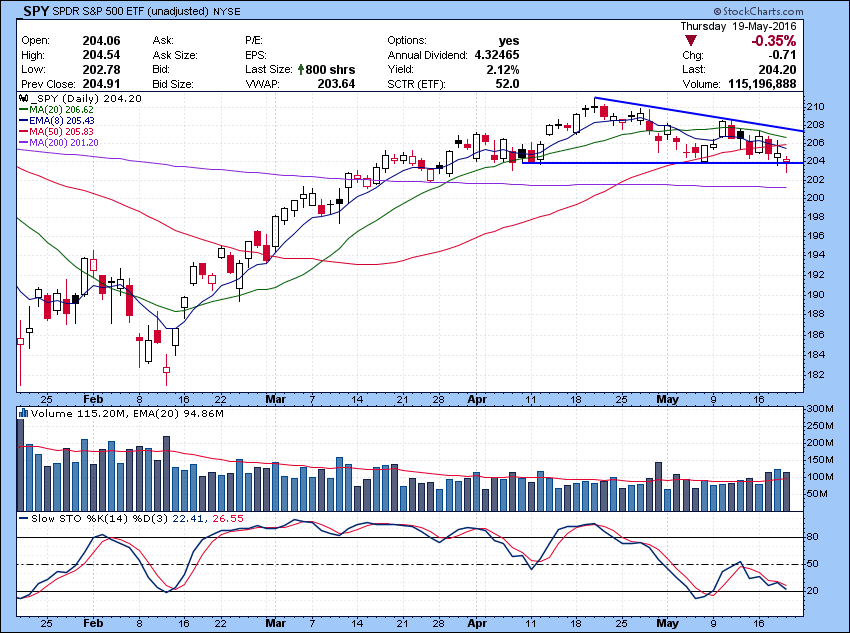This screenshot has height=633, width=850.
Task: Click the P/E: label
Action: (x=254, y=41)
